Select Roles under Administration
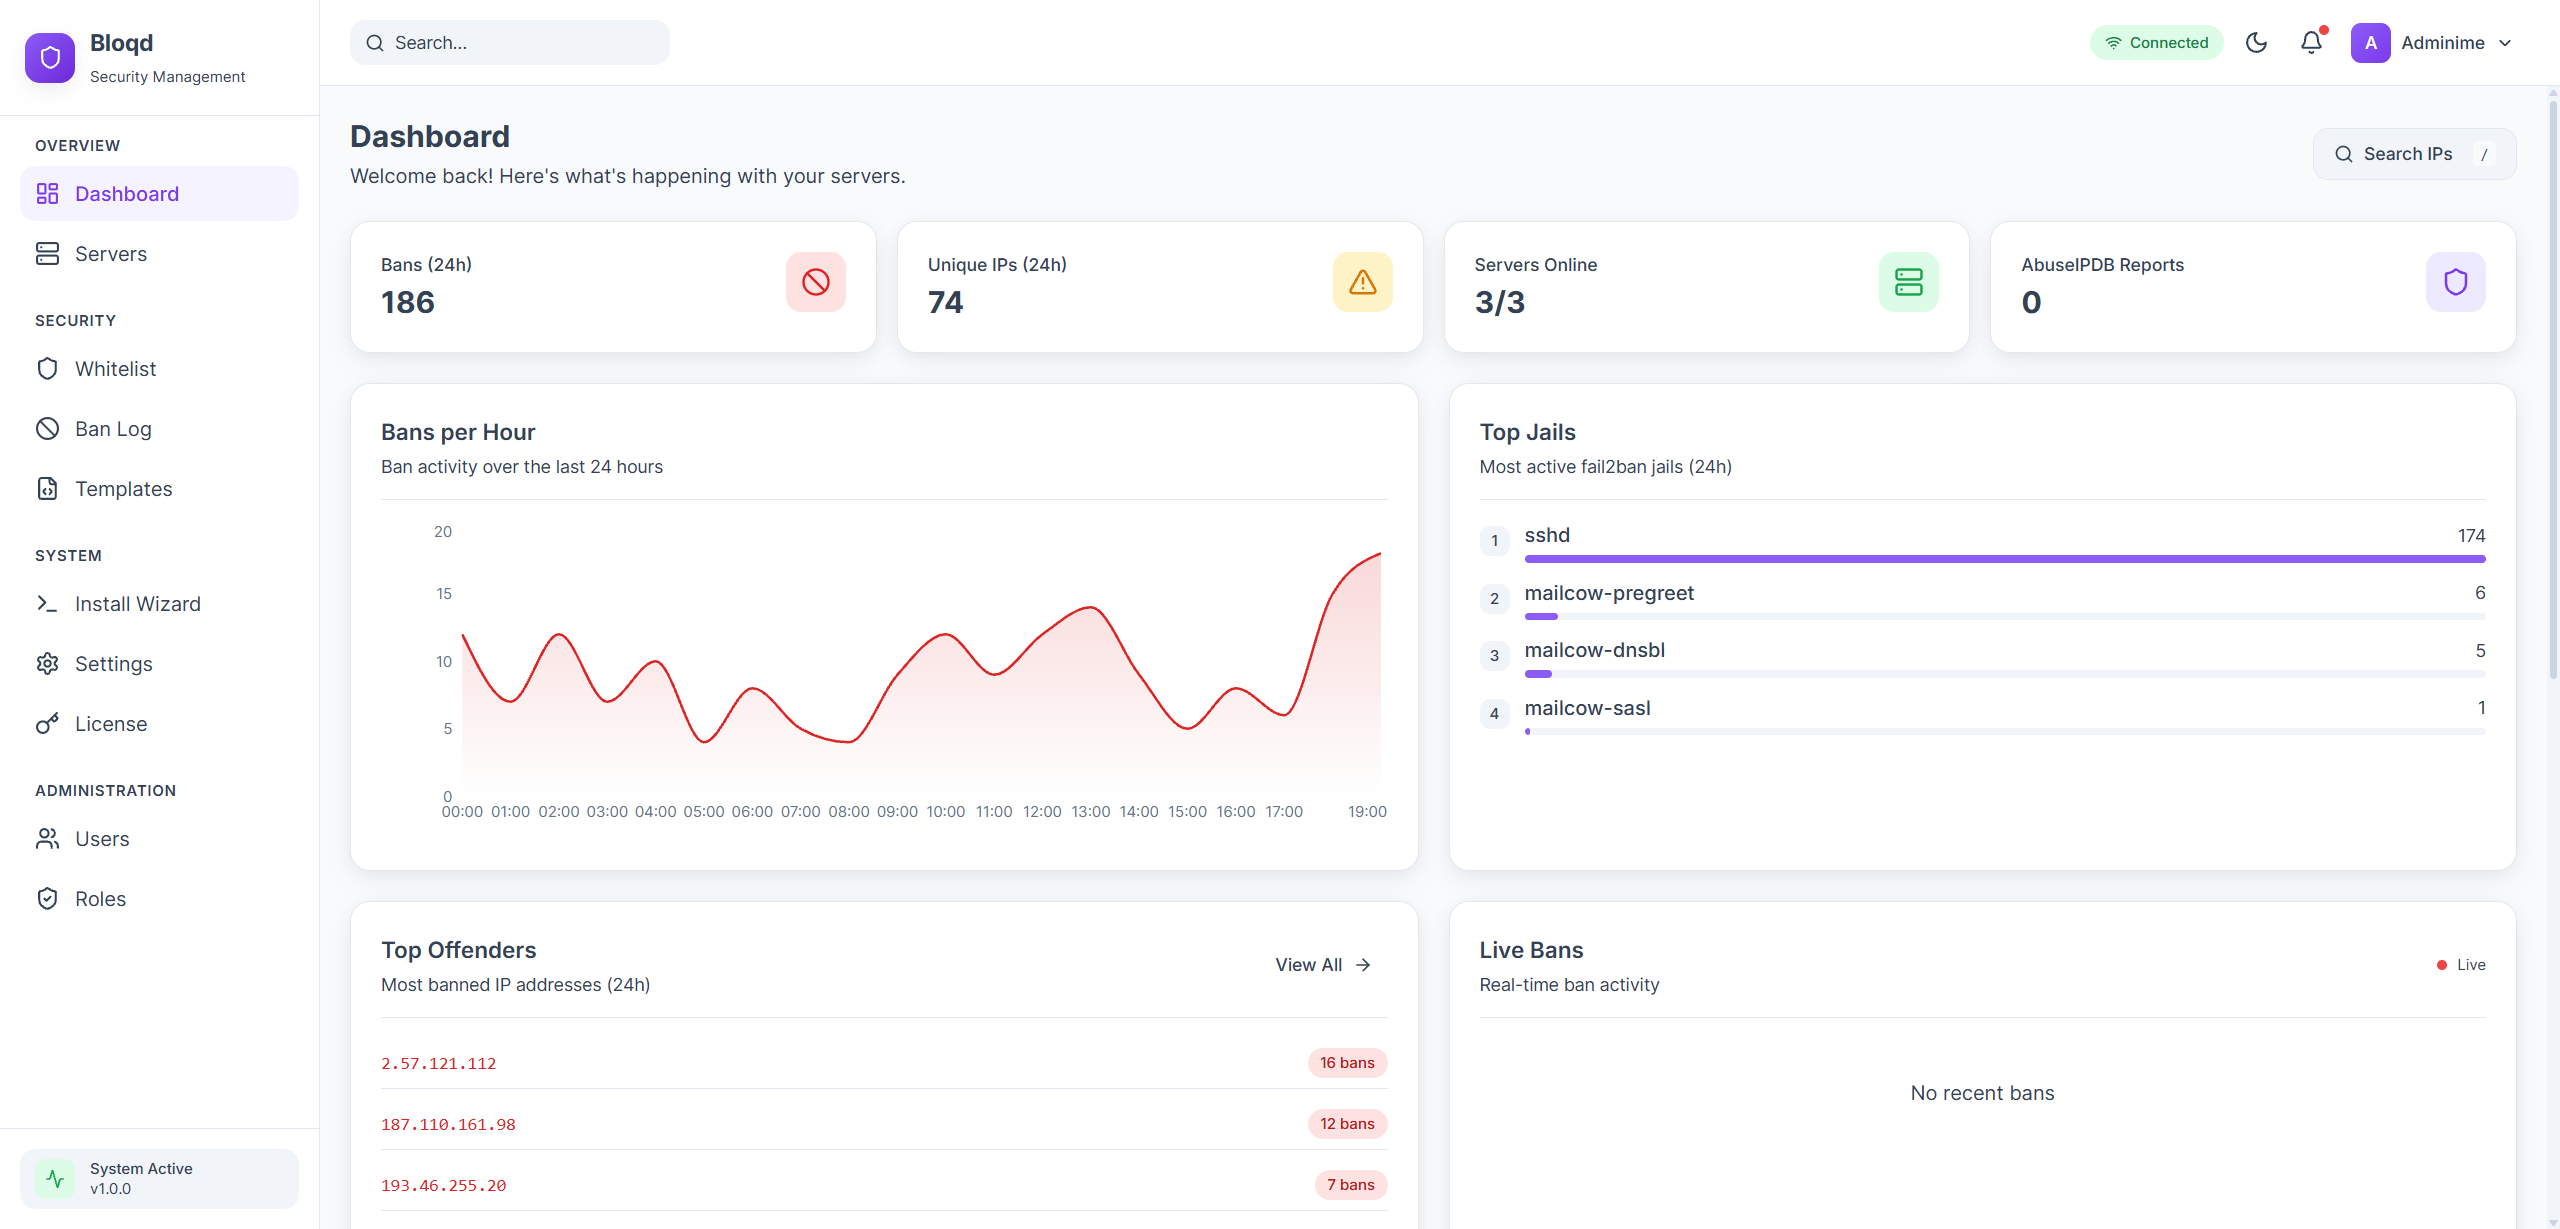The height and width of the screenshot is (1229, 2560). pyautogui.click(x=100, y=898)
